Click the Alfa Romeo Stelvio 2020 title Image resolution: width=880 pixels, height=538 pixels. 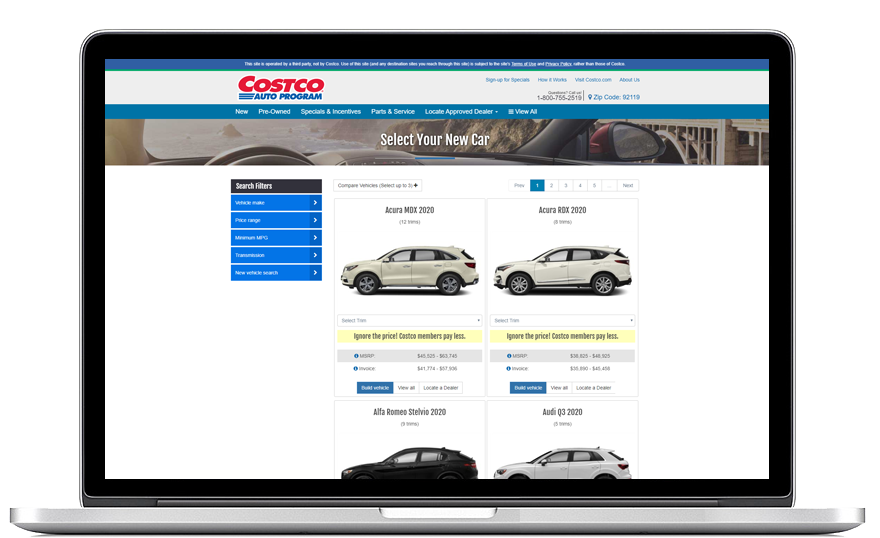click(x=410, y=412)
